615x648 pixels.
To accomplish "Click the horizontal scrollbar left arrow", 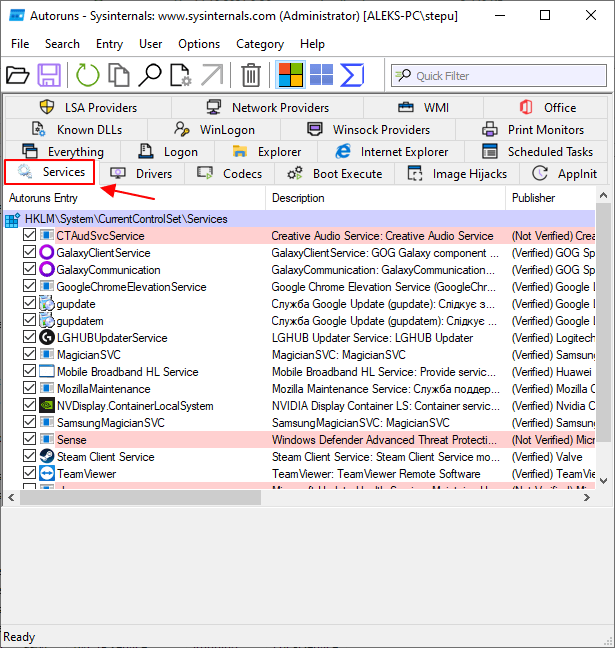I will click(x=11, y=498).
